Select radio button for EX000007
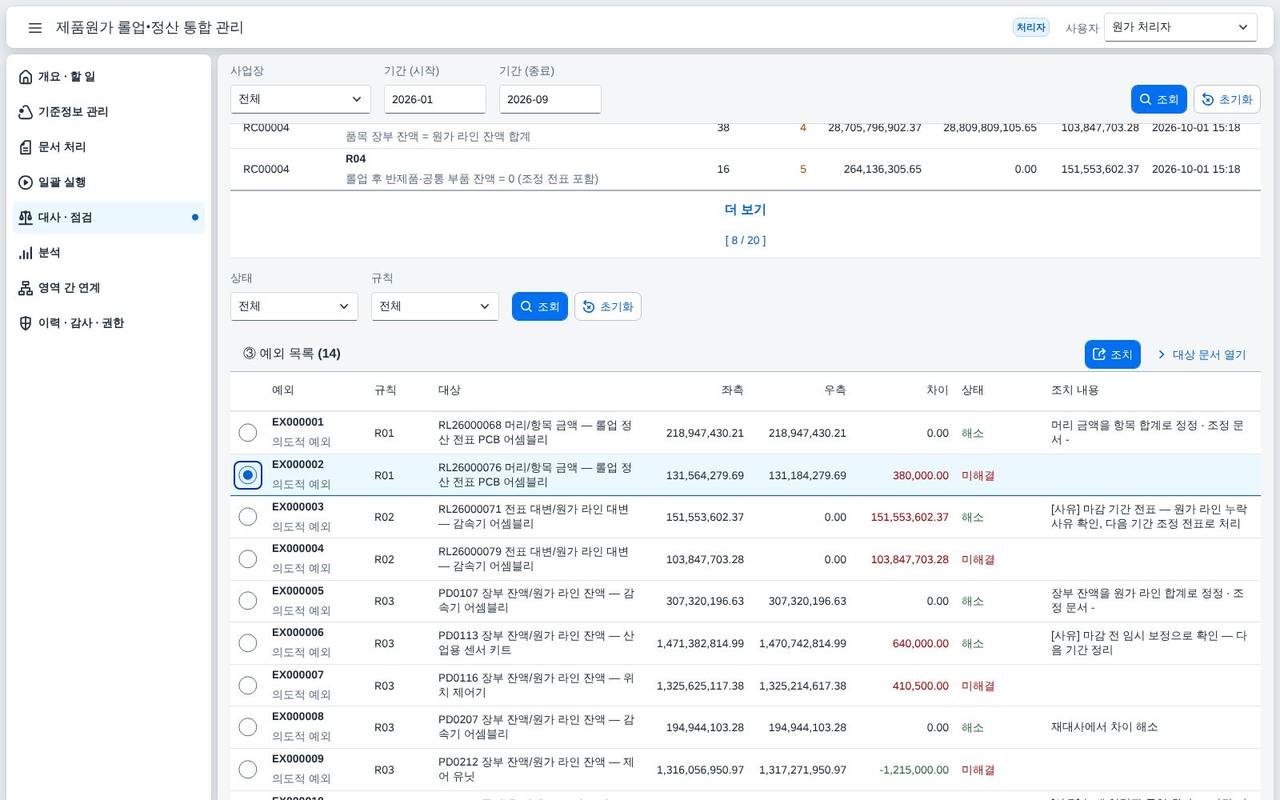Viewport: 1280px width, 800px height. coord(248,685)
